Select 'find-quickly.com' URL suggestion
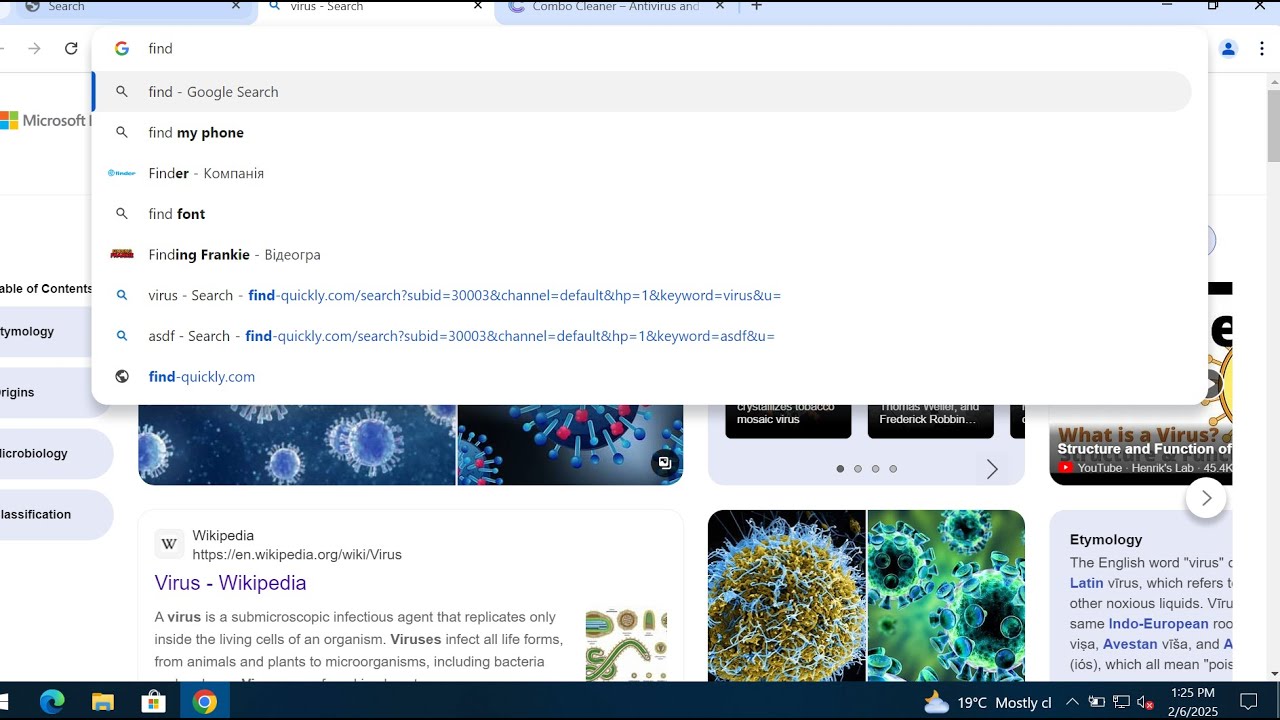Viewport: 1280px width, 720px height. tap(642, 377)
